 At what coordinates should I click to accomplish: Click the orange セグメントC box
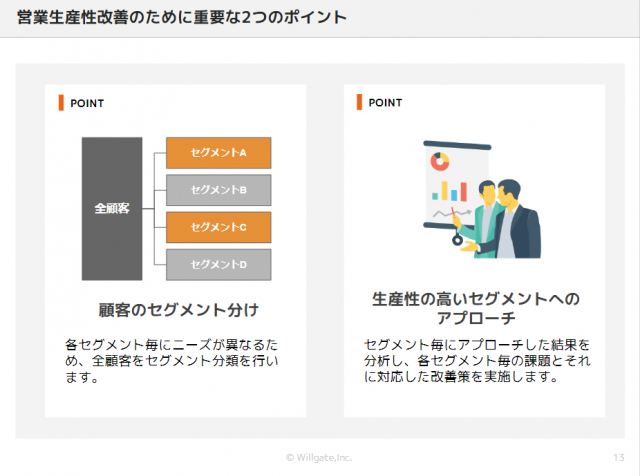[218, 227]
